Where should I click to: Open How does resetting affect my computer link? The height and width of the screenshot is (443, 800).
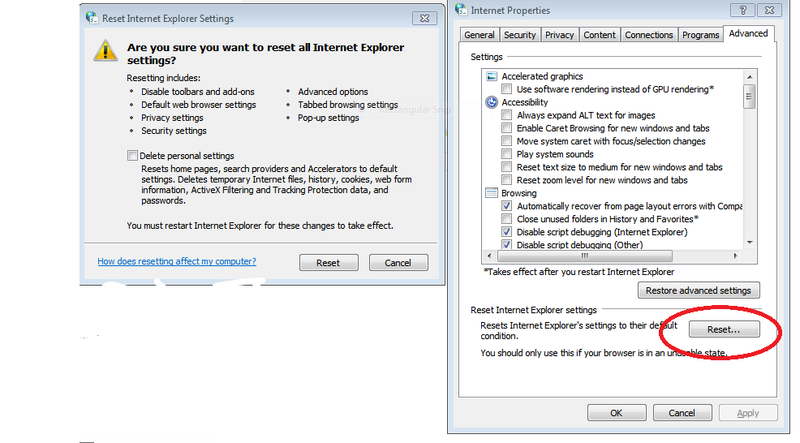click(177, 261)
